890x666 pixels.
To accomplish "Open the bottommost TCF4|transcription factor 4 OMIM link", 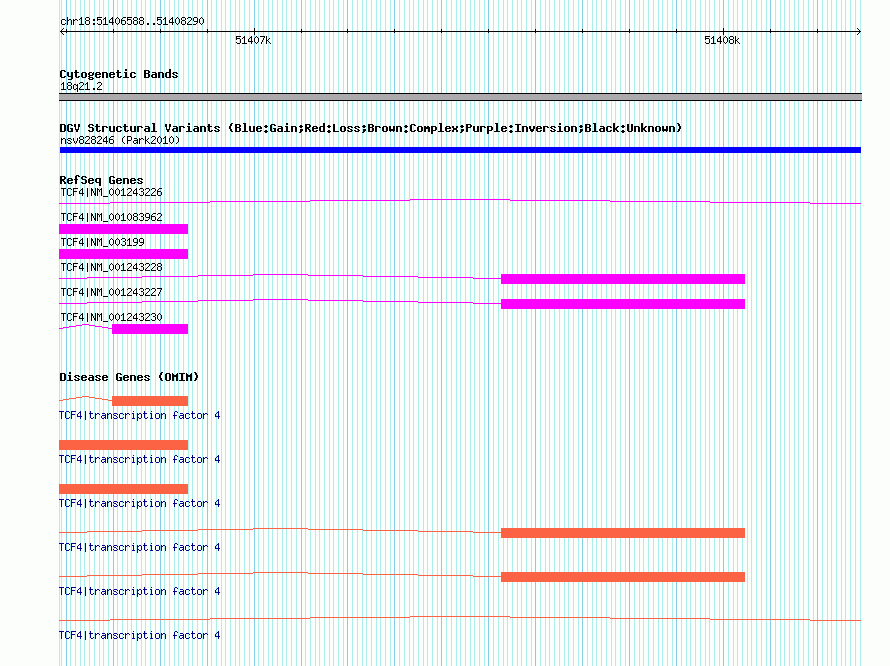I will [140, 635].
